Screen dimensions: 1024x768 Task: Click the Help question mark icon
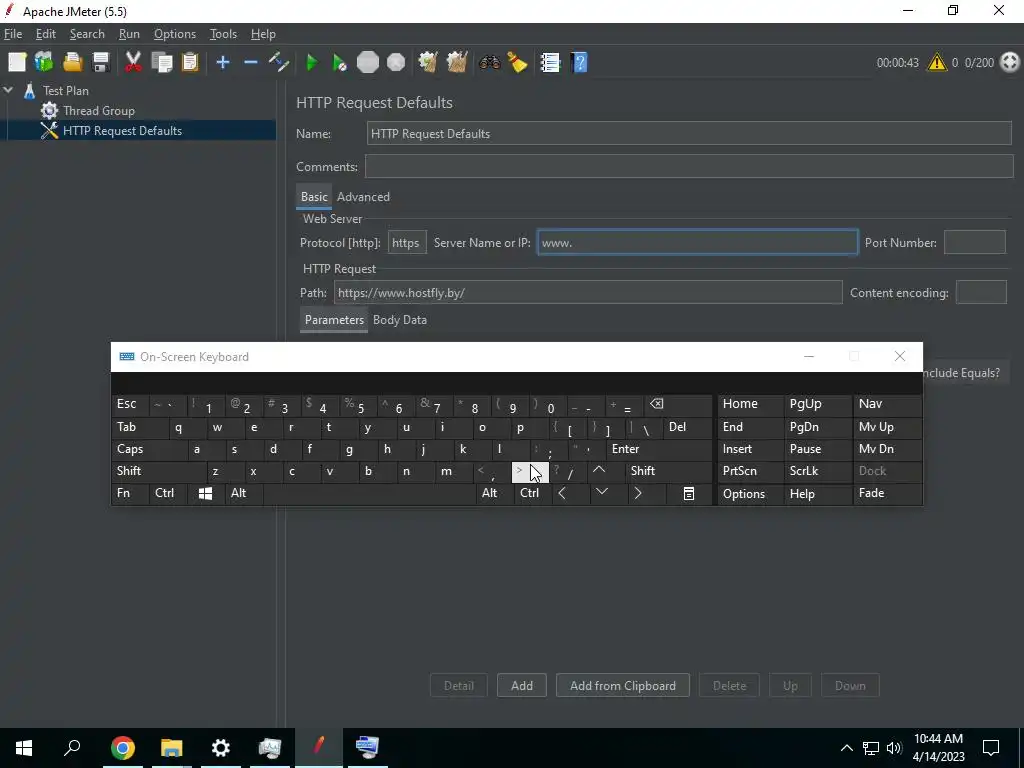579,62
